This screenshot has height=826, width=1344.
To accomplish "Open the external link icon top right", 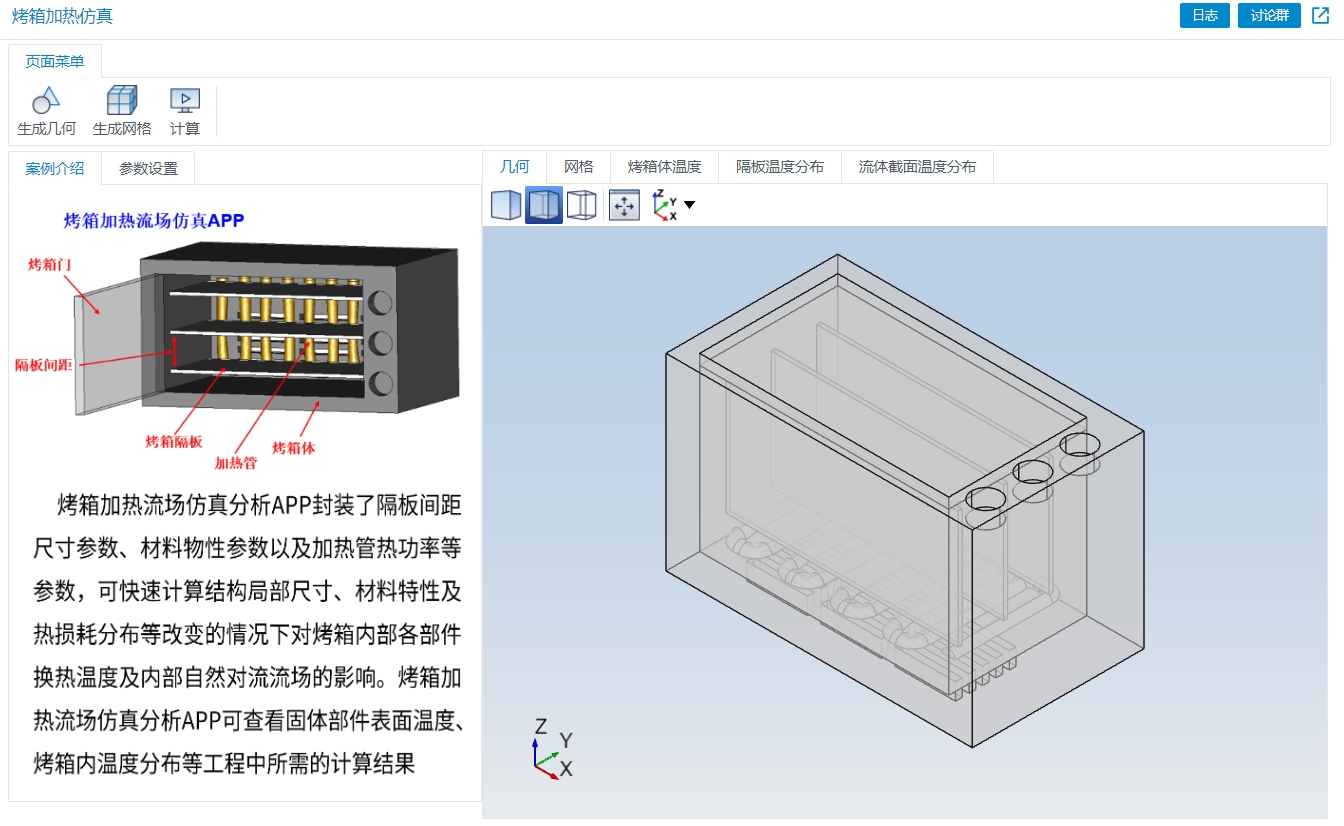I will coord(1322,15).
